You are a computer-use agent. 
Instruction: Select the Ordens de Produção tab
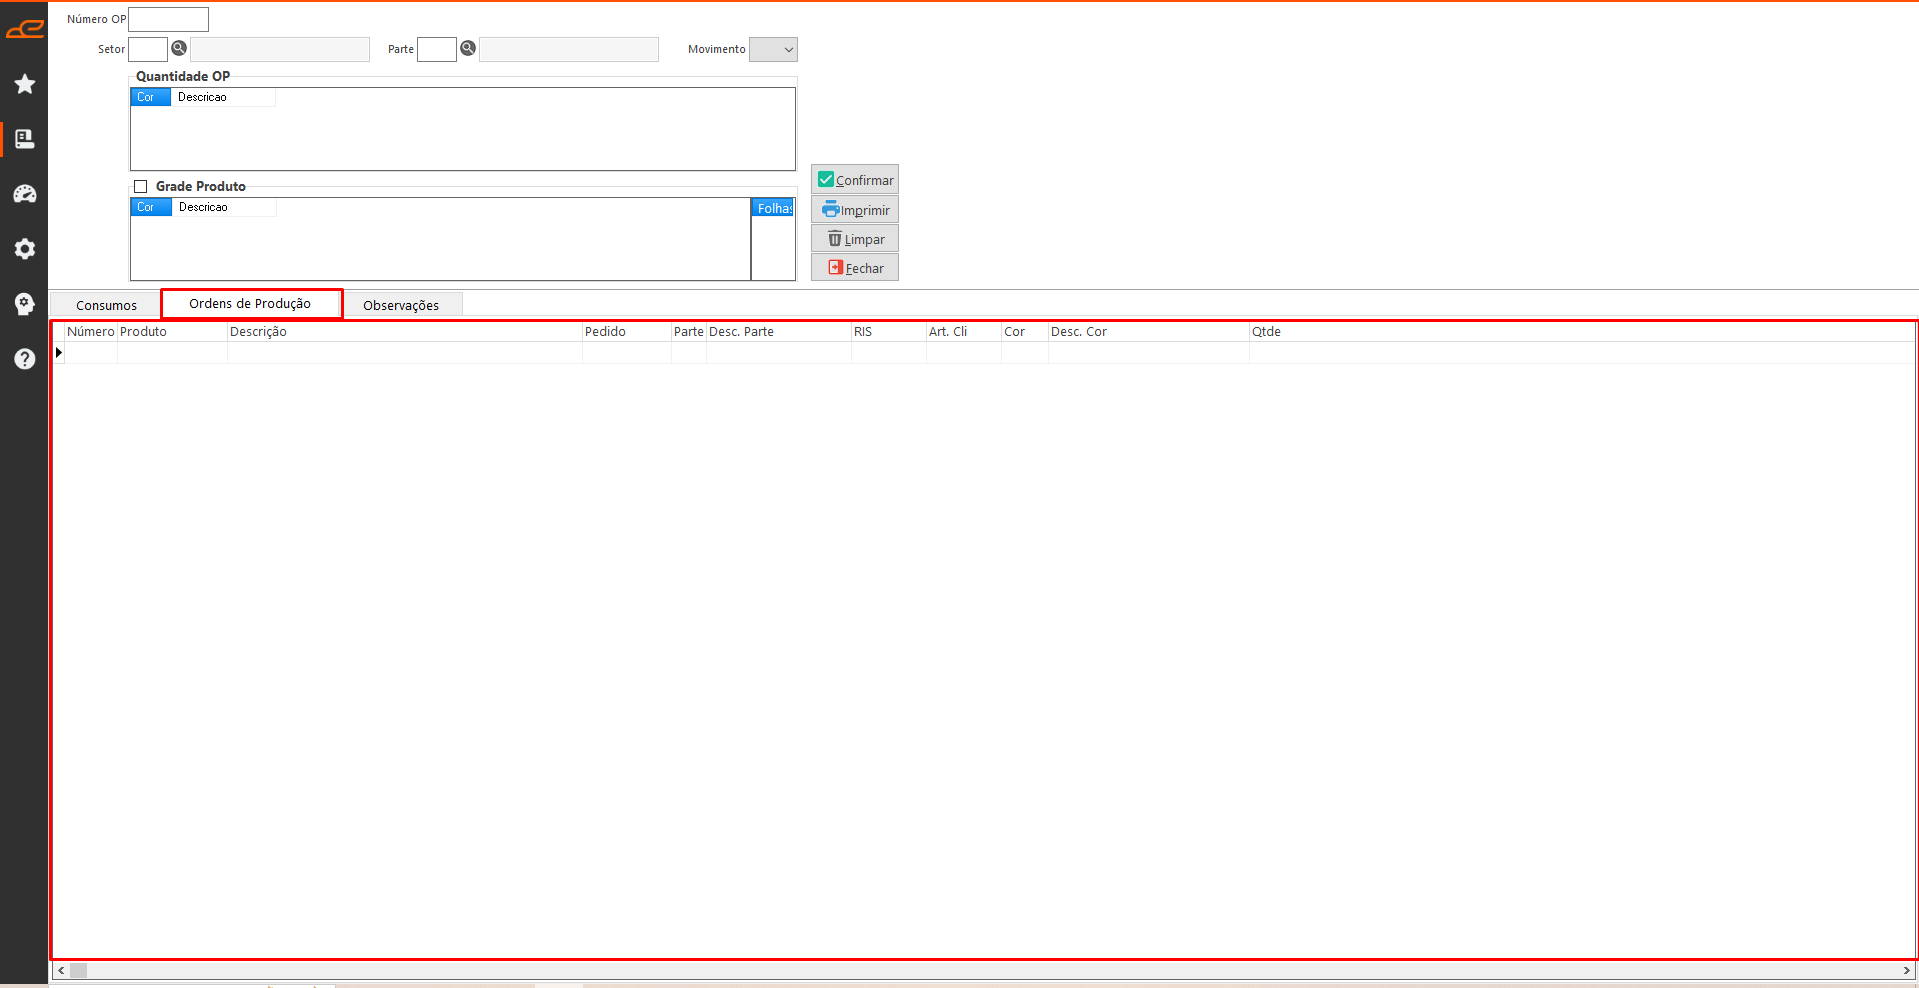click(250, 304)
